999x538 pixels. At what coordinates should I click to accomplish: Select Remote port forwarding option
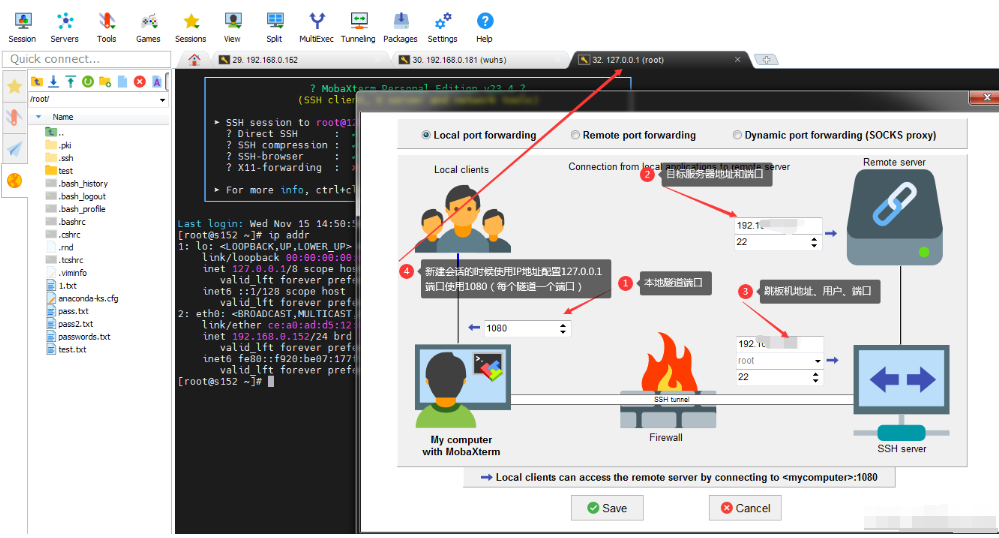pos(633,135)
